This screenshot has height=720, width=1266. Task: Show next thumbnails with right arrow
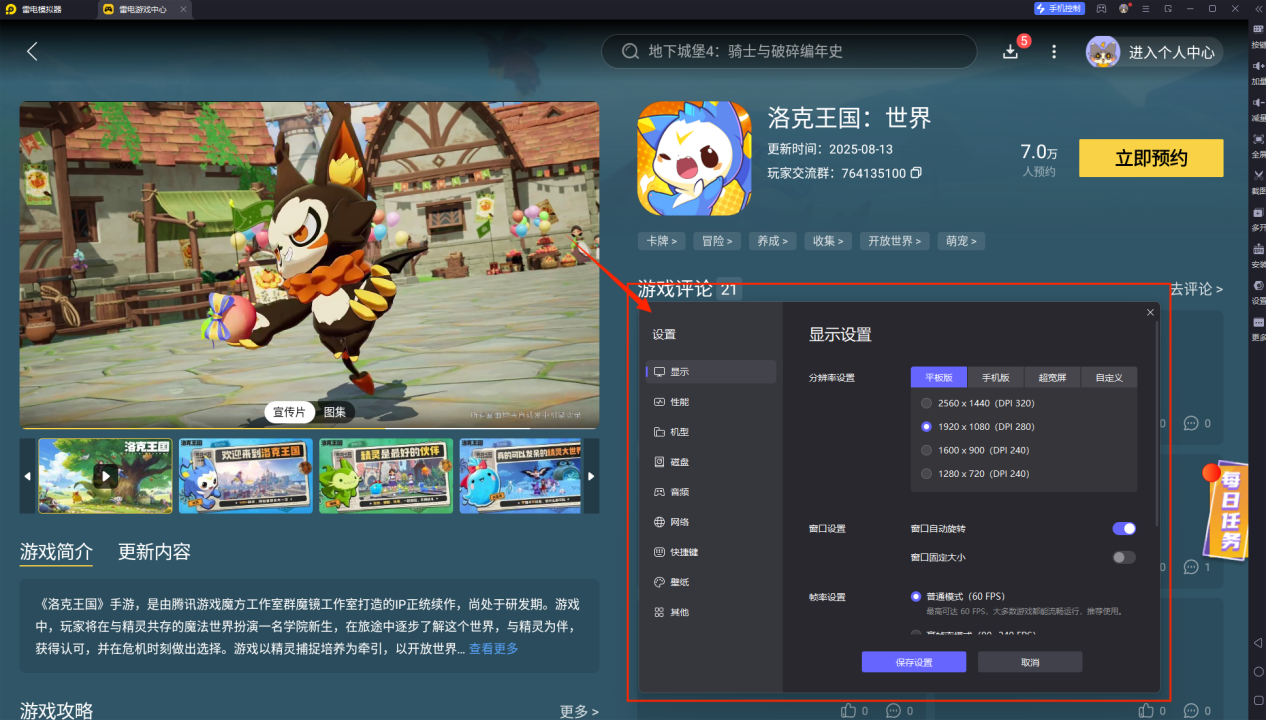coord(591,476)
